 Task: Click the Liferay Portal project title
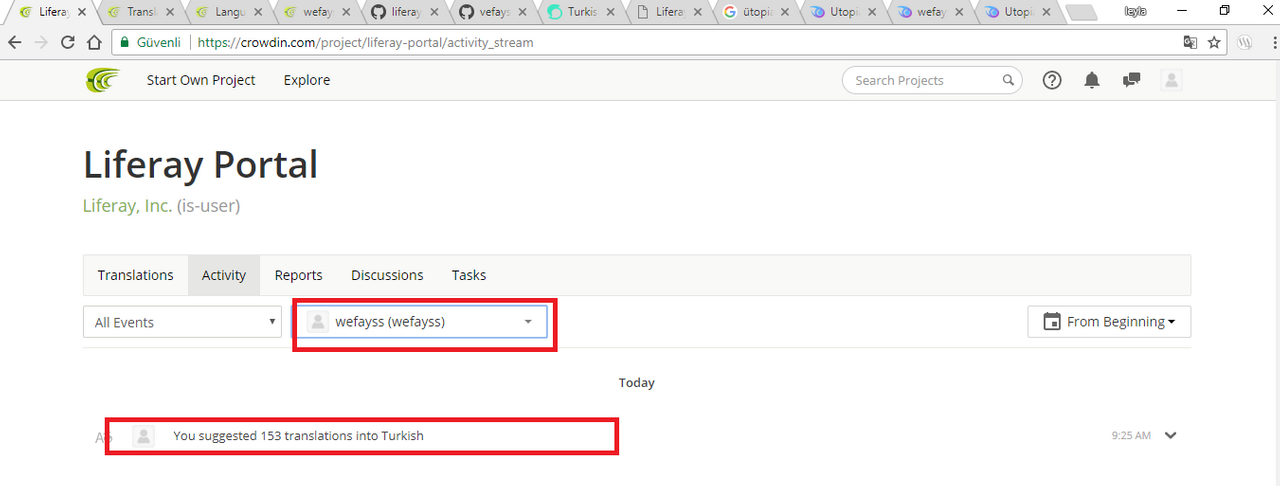coord(200,164)
